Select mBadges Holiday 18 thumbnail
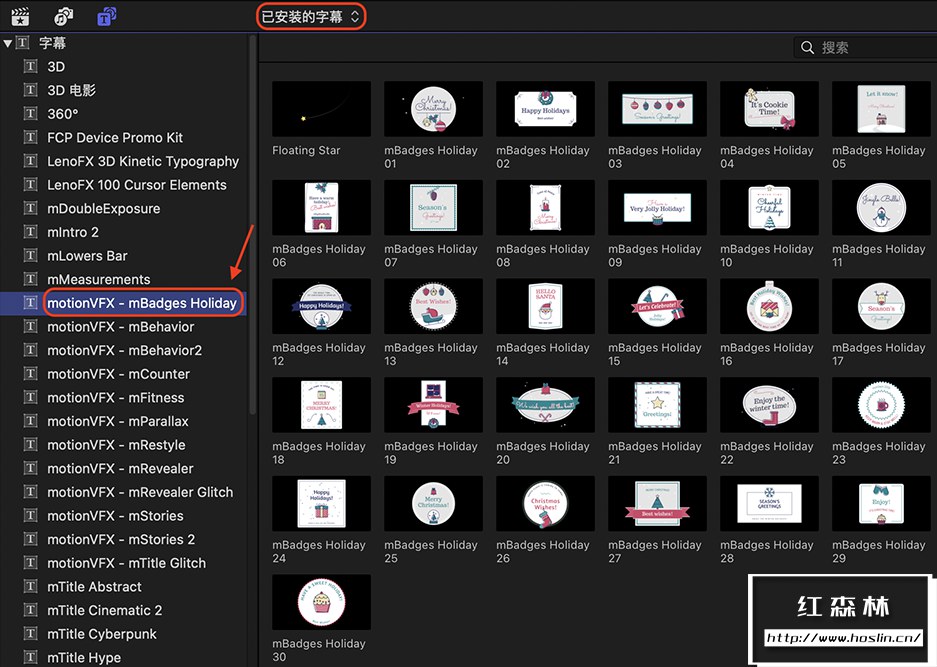 point(321,405)
